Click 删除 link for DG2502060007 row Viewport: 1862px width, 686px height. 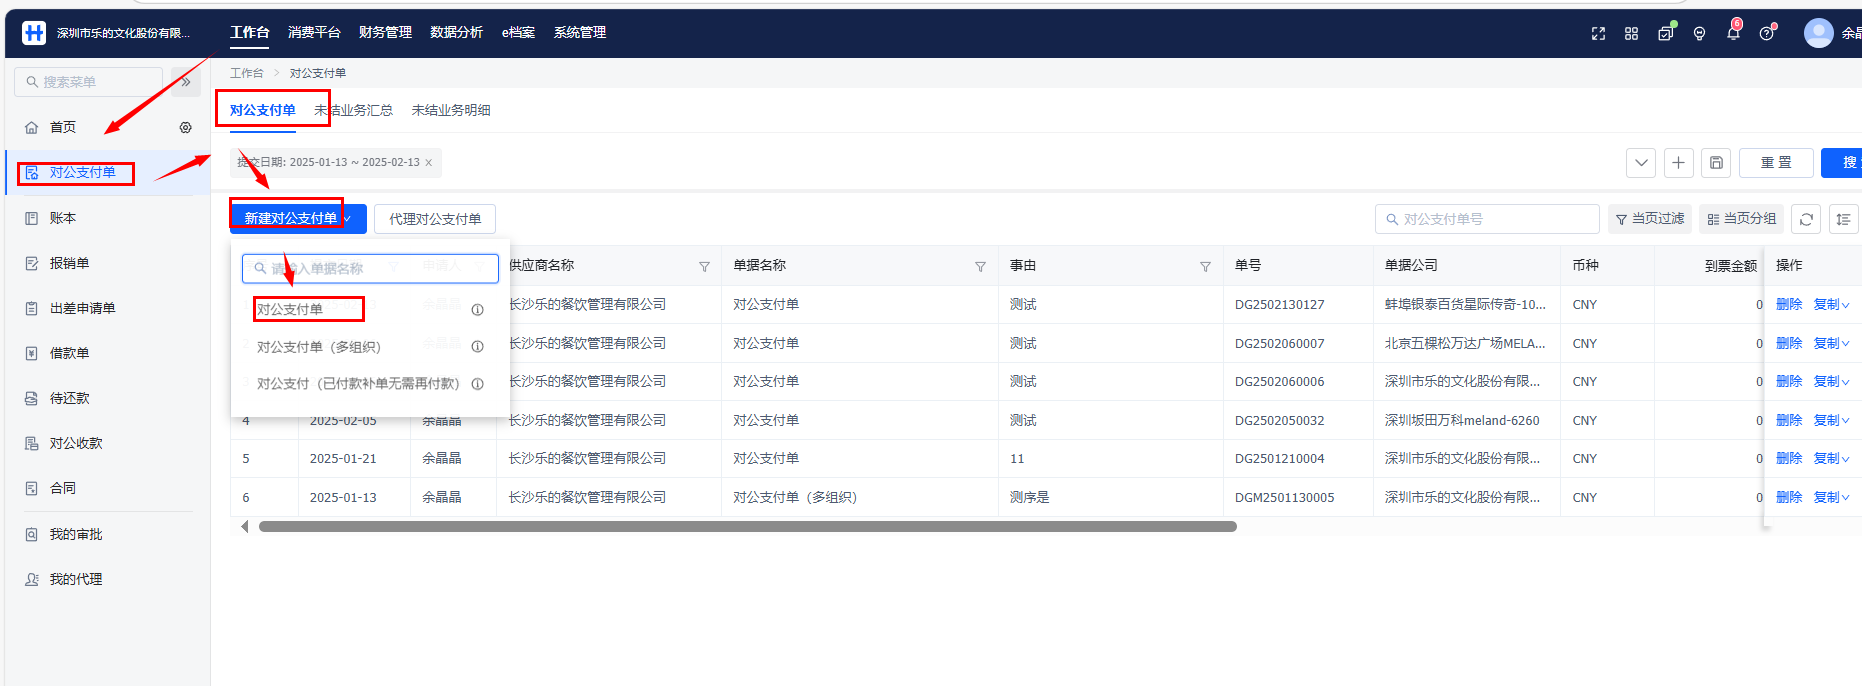click(1788, 343)
